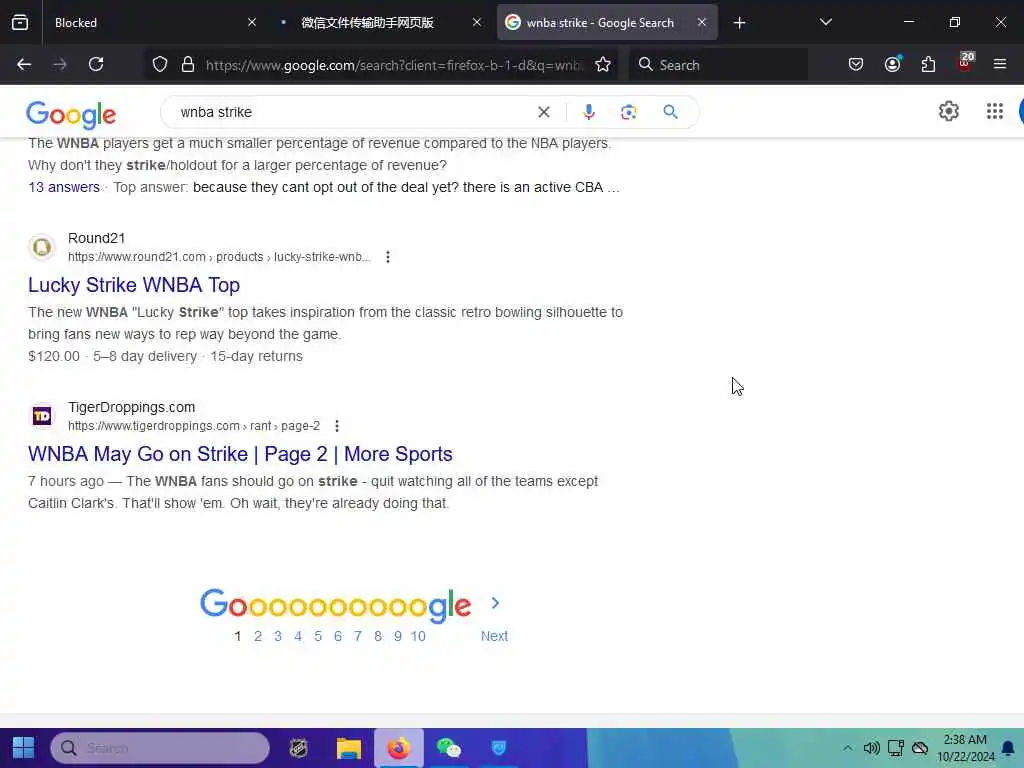Open tracking protection shield in address bar

click(160, 64)
